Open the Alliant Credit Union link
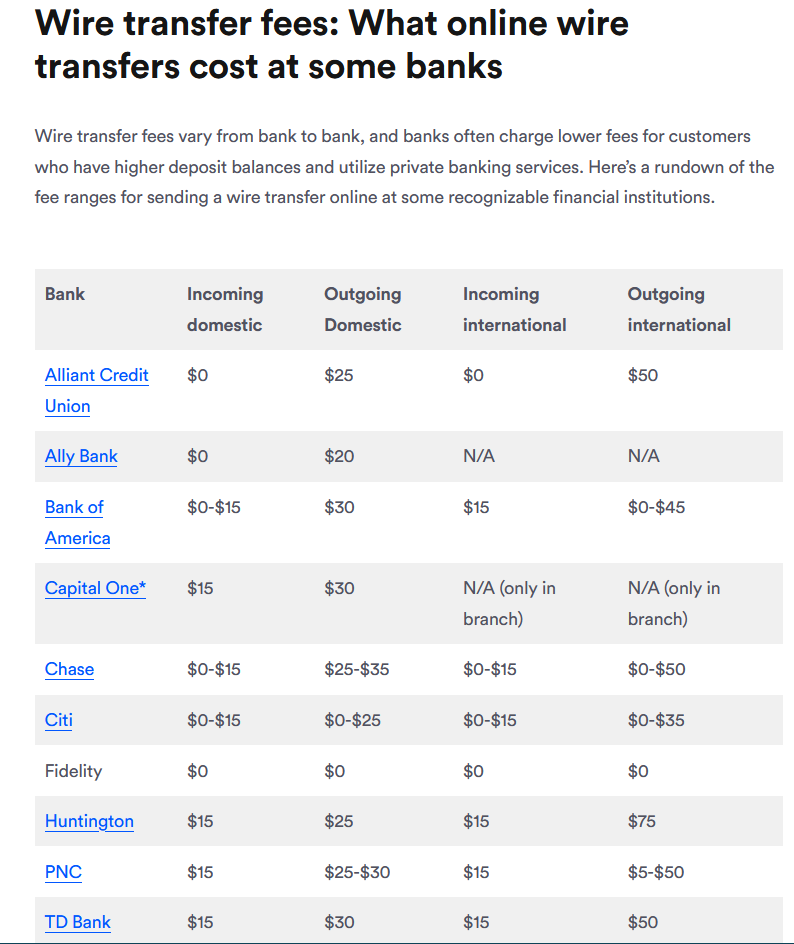 coord(97,376)
